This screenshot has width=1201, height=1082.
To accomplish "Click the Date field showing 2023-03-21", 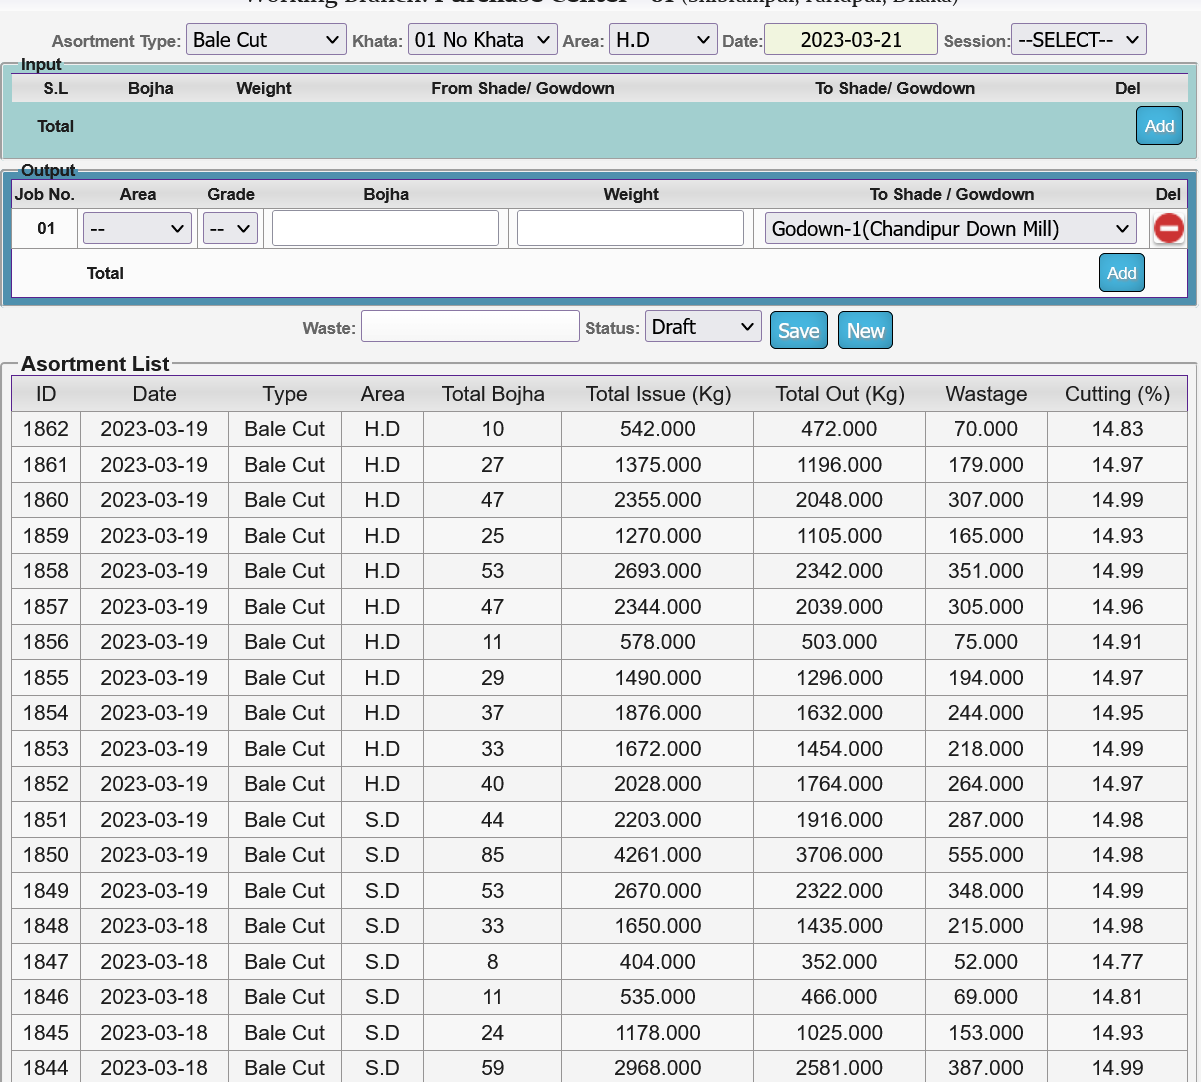I will [x=850, y=40].
